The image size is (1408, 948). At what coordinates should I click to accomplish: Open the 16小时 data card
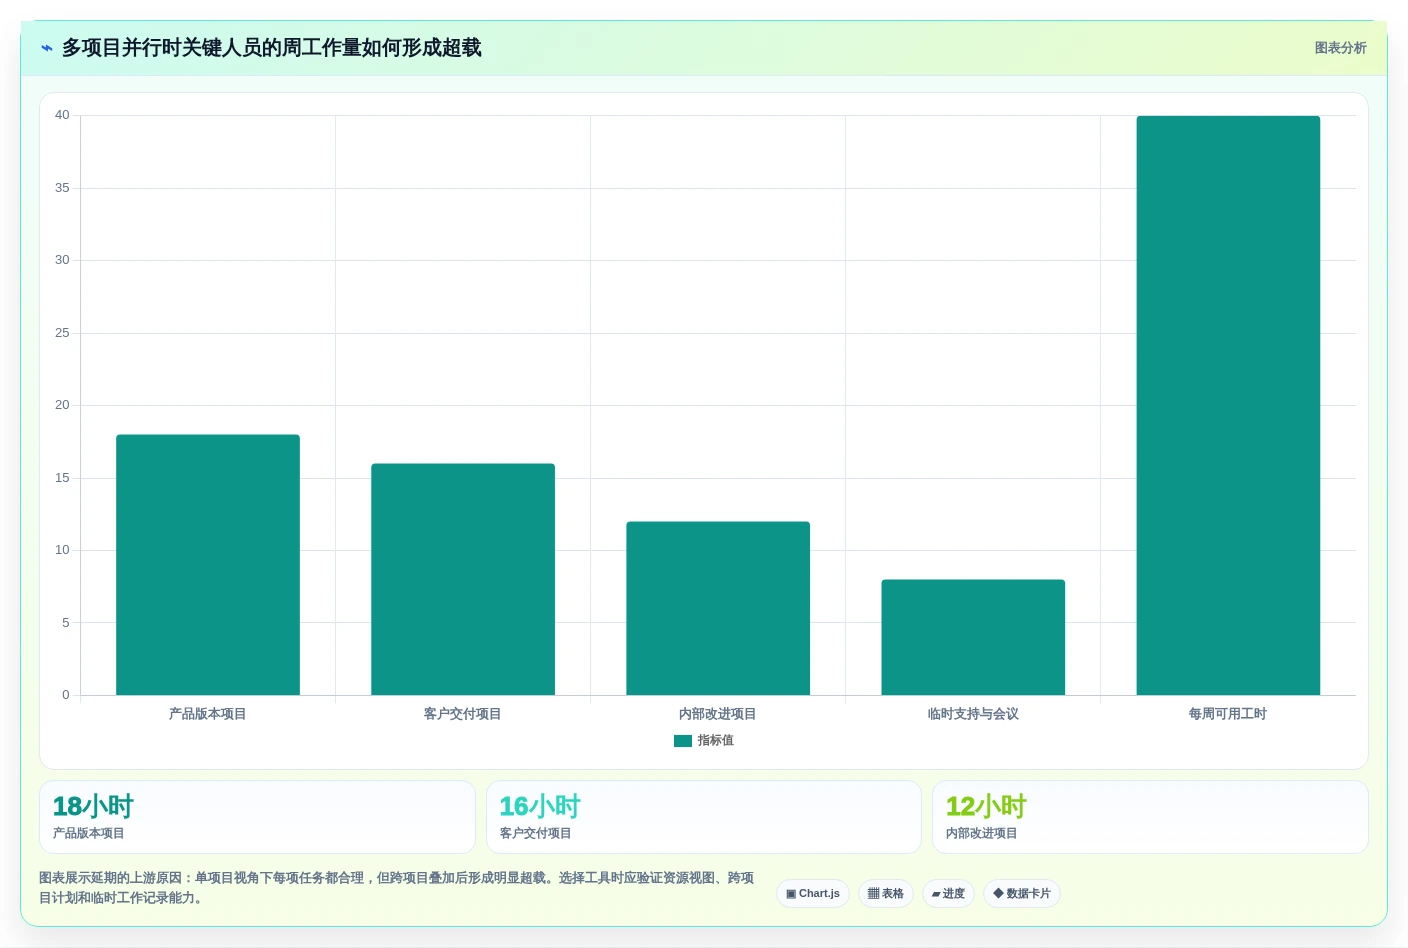704,817
